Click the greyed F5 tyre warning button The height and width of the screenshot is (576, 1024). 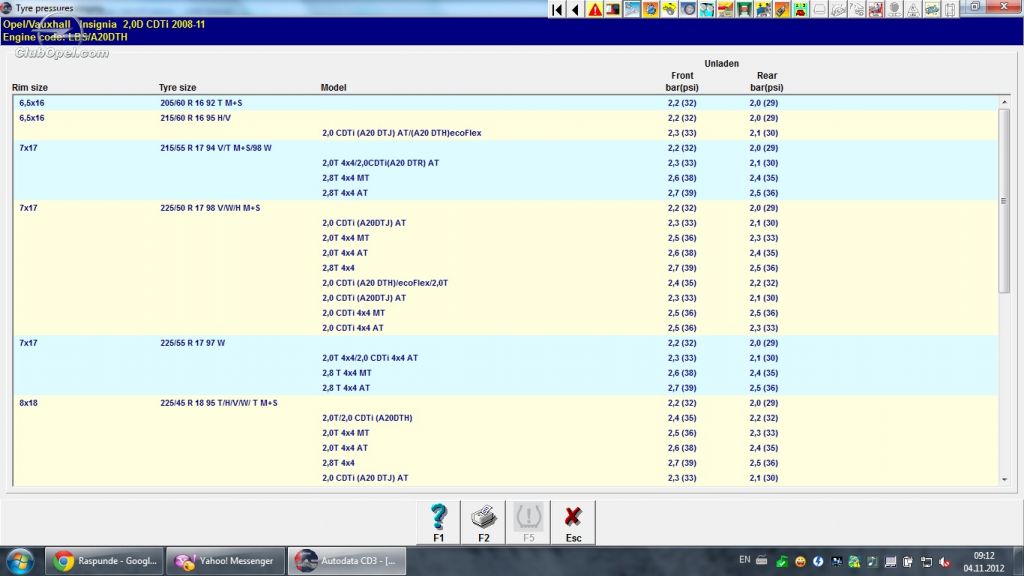tap(528, 522)
